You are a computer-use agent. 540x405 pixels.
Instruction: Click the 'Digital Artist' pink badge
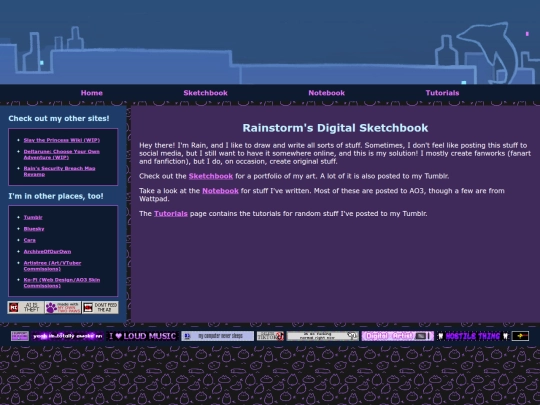coord(398,336)
